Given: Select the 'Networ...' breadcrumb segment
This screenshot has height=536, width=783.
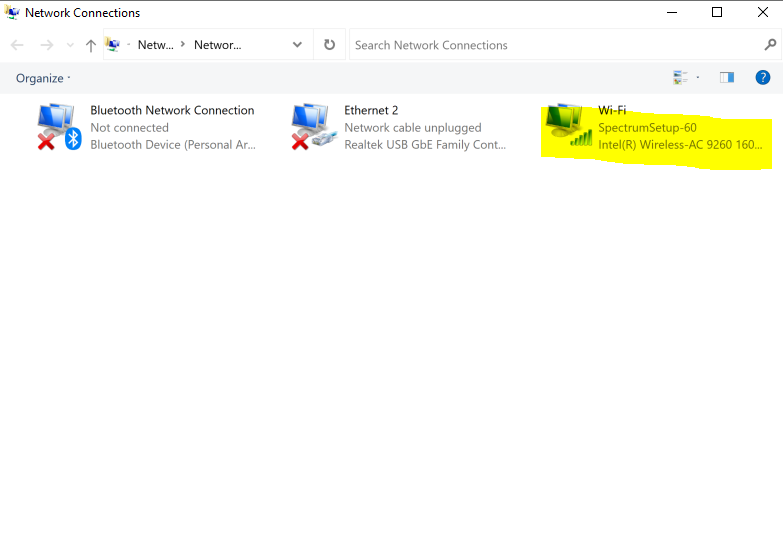Looking at the screenshot, I should point(217,45).
